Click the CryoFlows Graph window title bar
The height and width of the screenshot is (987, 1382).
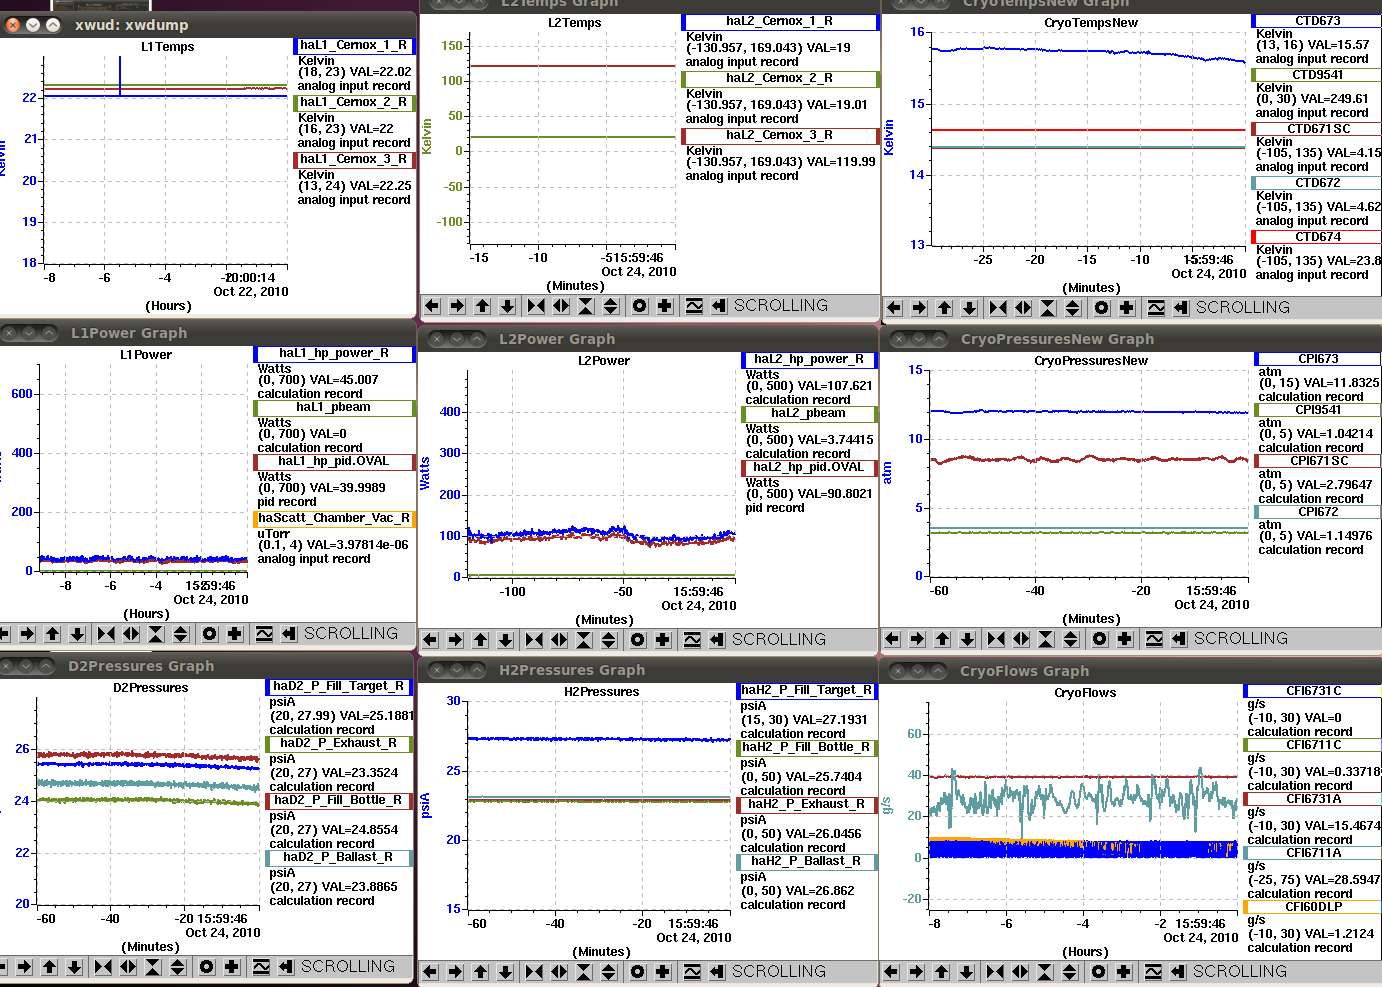(x=1130, y=671)
